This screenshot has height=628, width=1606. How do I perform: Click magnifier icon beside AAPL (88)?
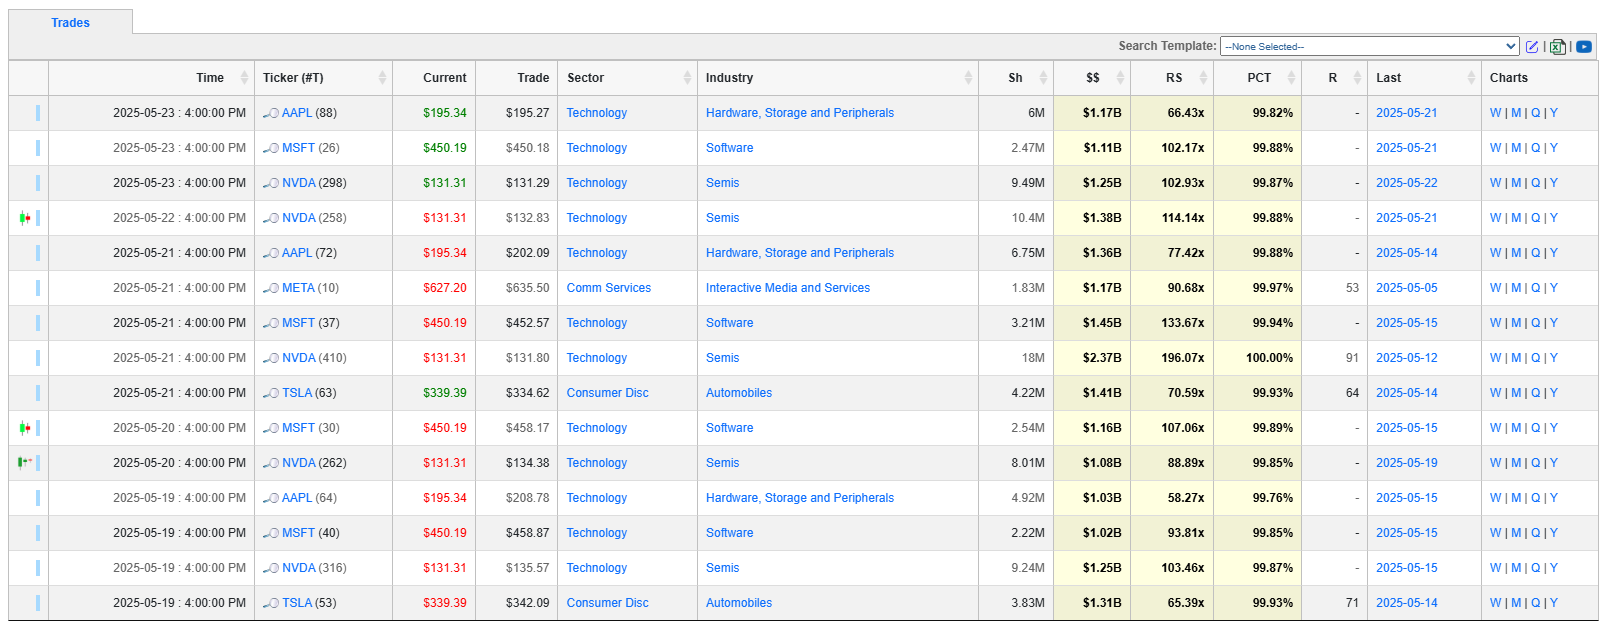tap(271, 113)
